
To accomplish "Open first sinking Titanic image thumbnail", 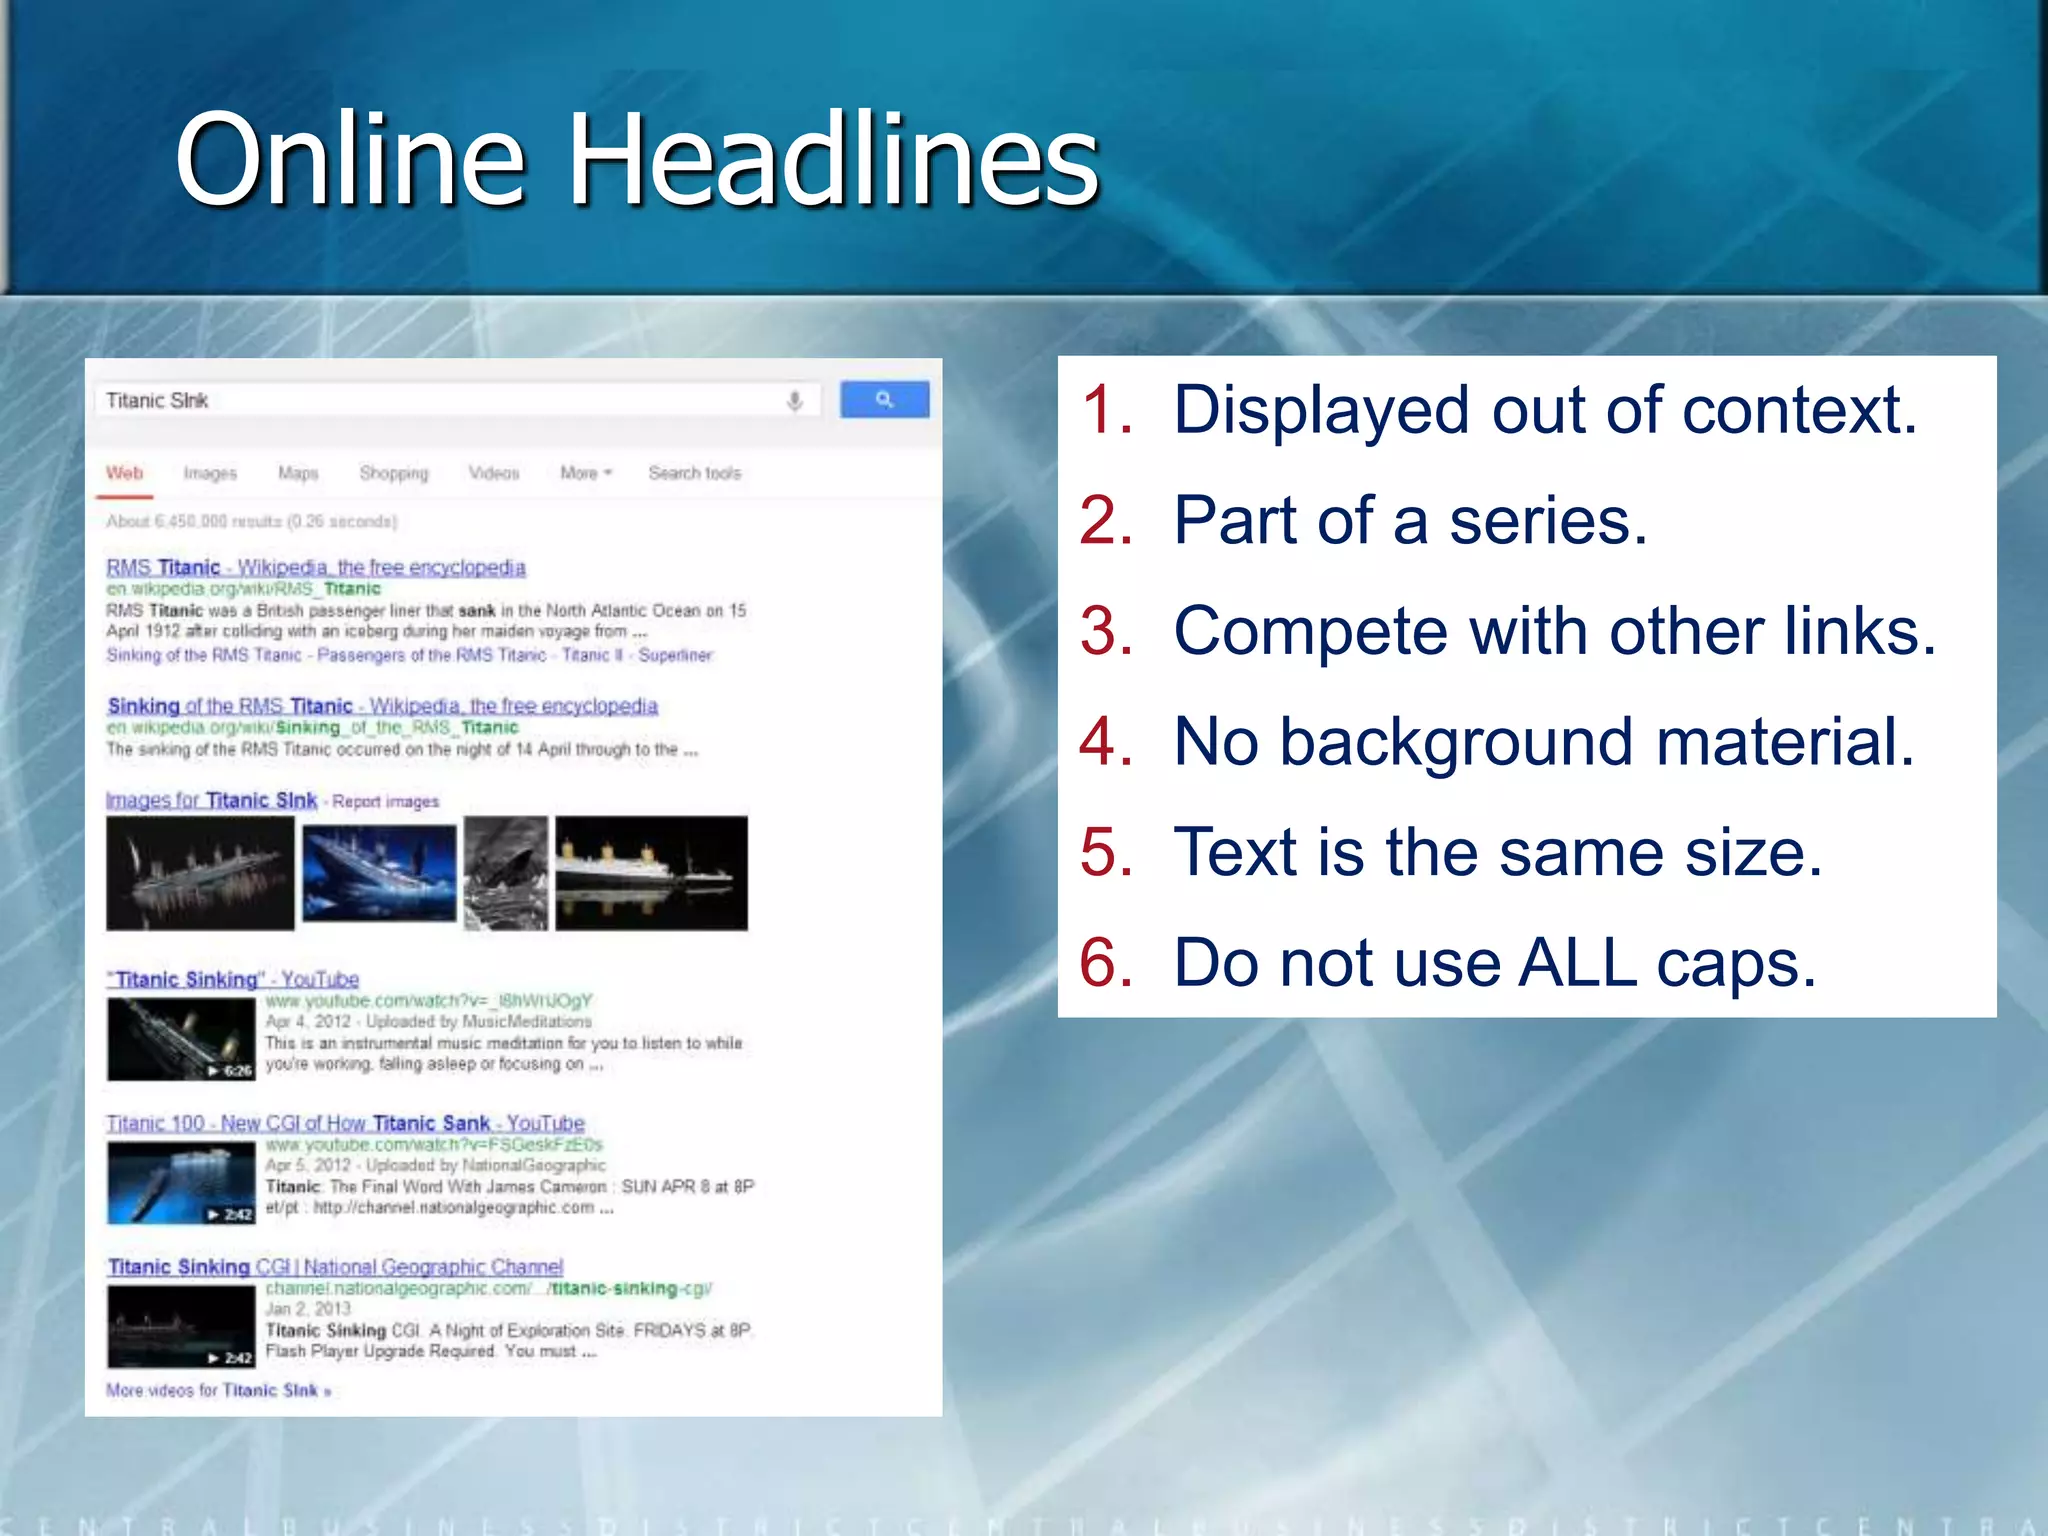I will (x=200, y=872).
